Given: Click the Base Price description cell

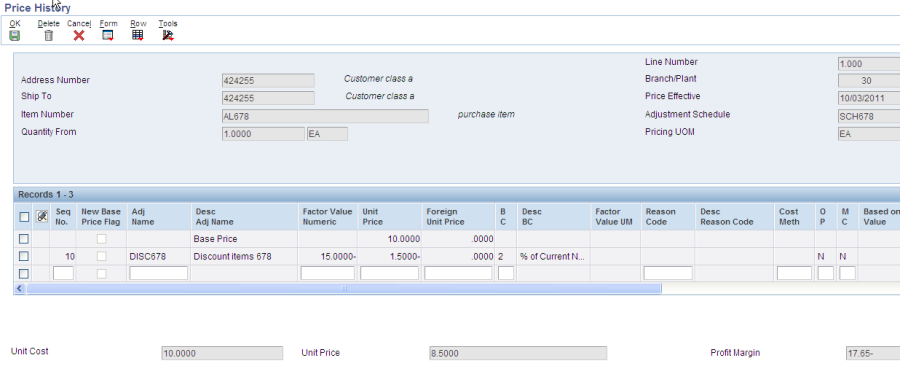Looking at the screenshot, I should pos(245,239).
